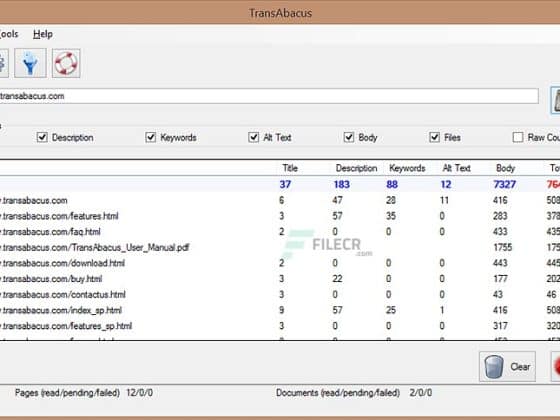Image resolution: width=560 pixels, height=420 pixels.
Task: Sort by the Description column header
Action: [x=356, y=168]
